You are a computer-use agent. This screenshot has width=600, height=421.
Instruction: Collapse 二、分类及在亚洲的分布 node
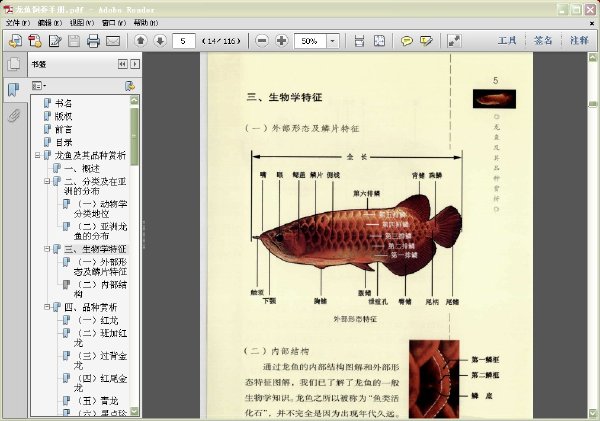[47, 181]
